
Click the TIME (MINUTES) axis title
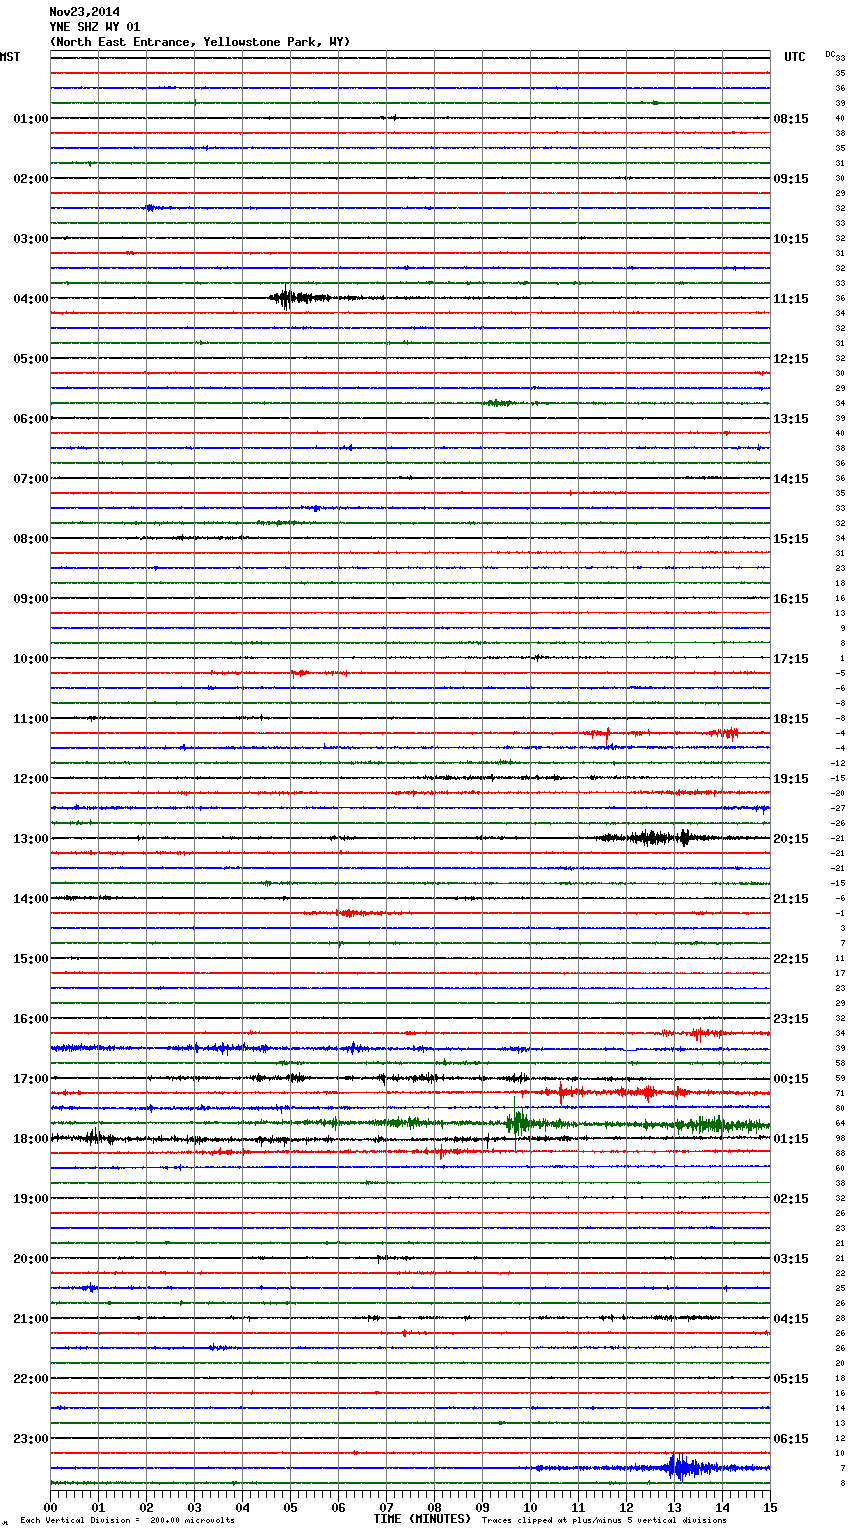click(422, 1519)
